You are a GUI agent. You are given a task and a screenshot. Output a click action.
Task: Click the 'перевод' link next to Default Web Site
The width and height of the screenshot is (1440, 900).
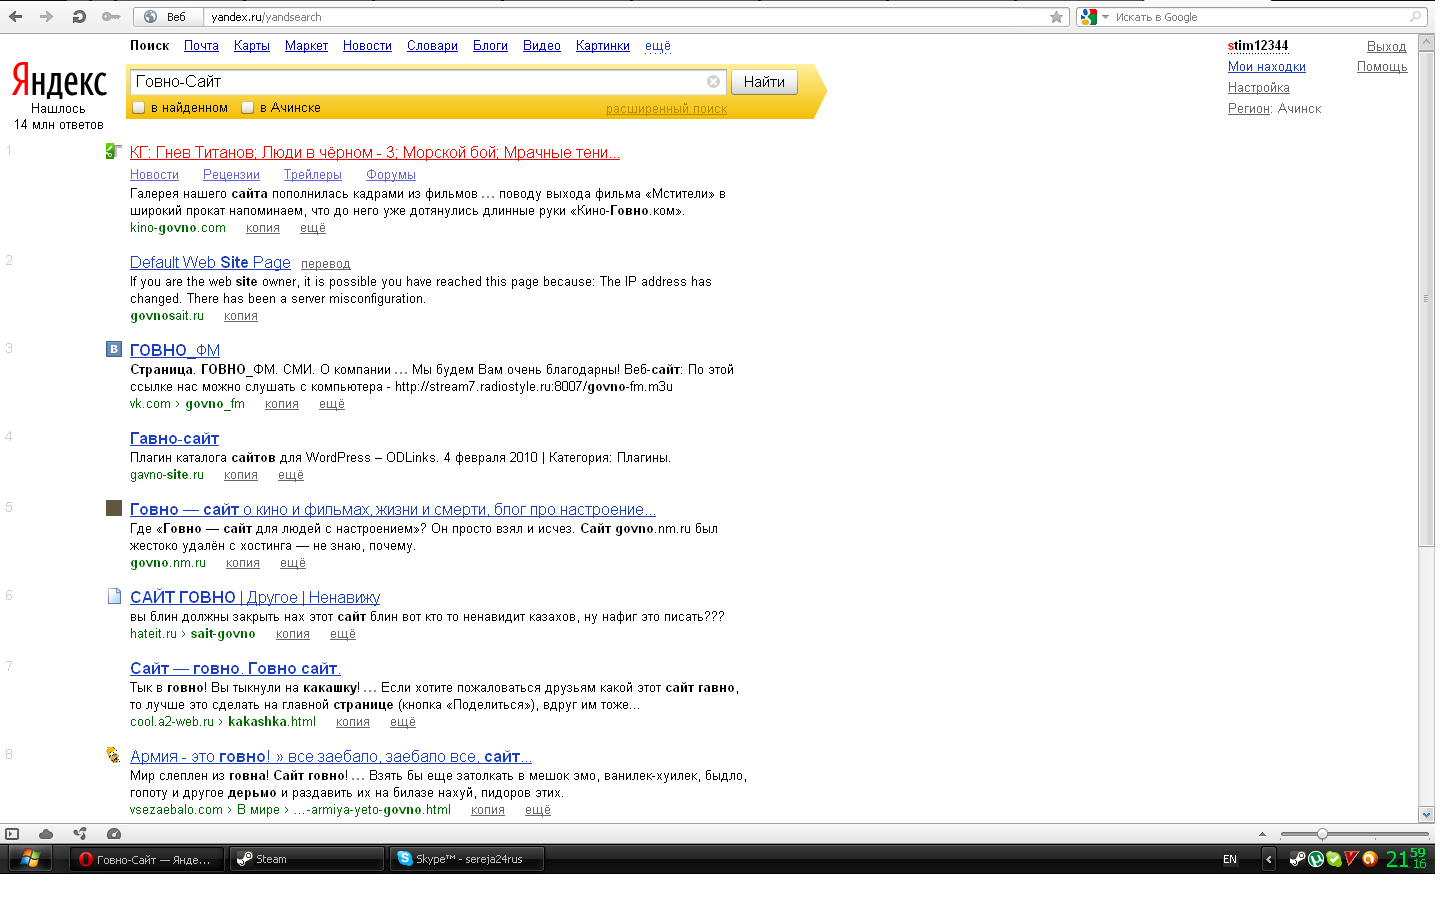326,264
